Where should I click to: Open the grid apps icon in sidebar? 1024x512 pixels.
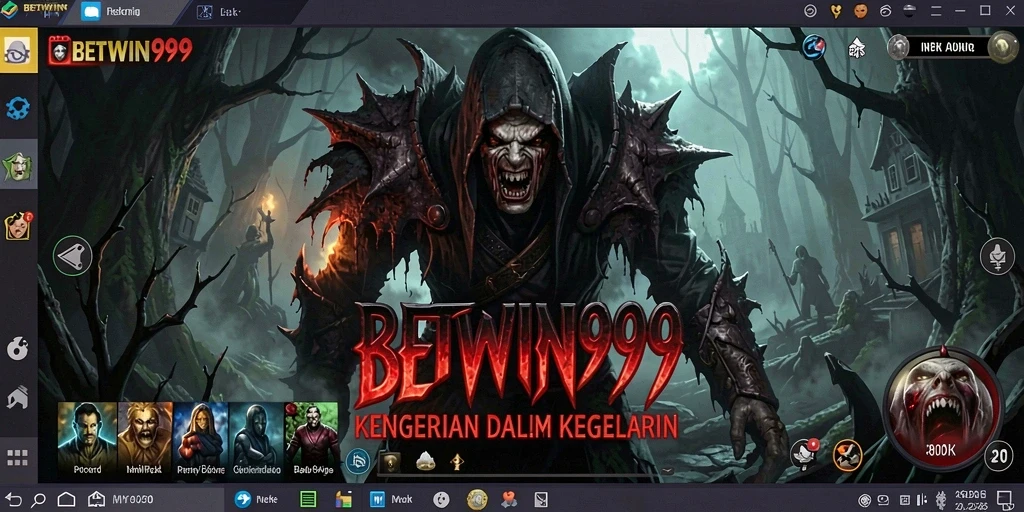coord(18,457)
